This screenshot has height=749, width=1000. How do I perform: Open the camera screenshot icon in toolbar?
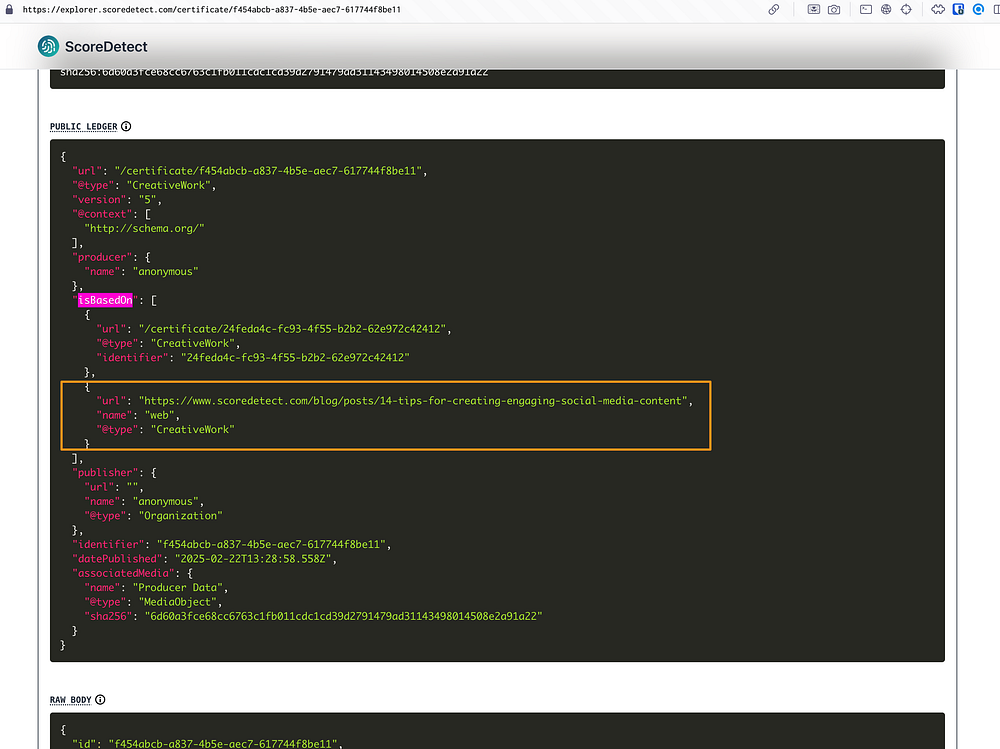click(x=834, y=10)
